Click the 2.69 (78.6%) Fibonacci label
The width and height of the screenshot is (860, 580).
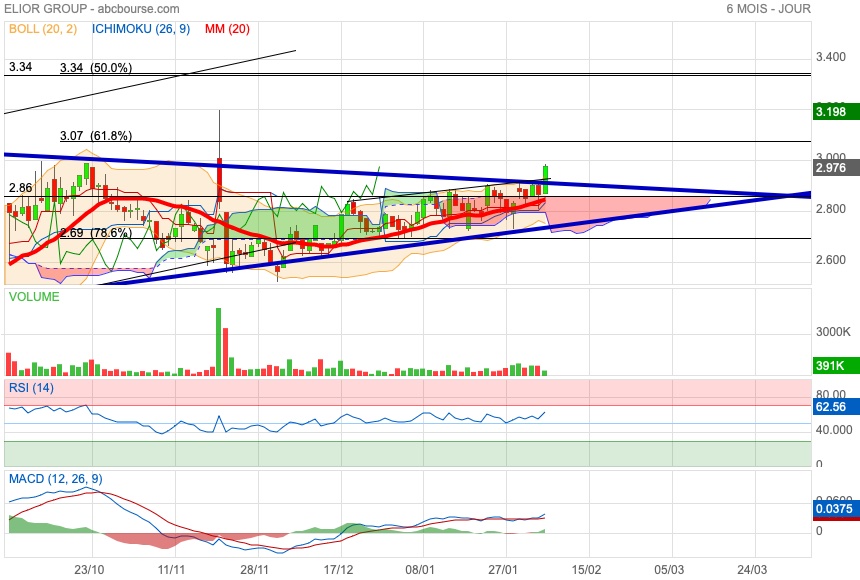(x=96, y=232)
